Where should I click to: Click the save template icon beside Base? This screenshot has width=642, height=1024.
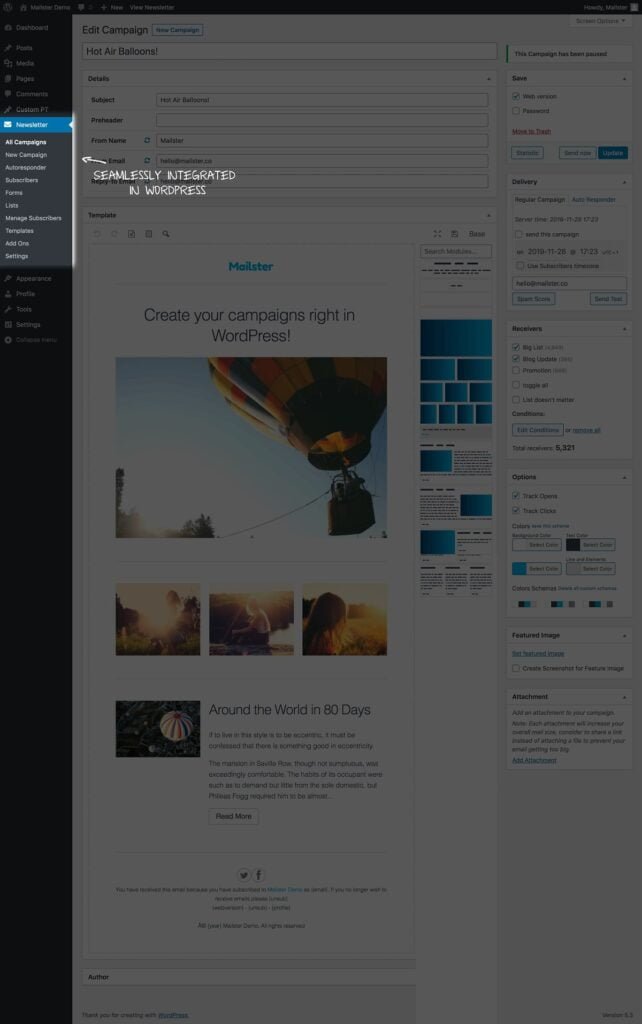point(454,234)
